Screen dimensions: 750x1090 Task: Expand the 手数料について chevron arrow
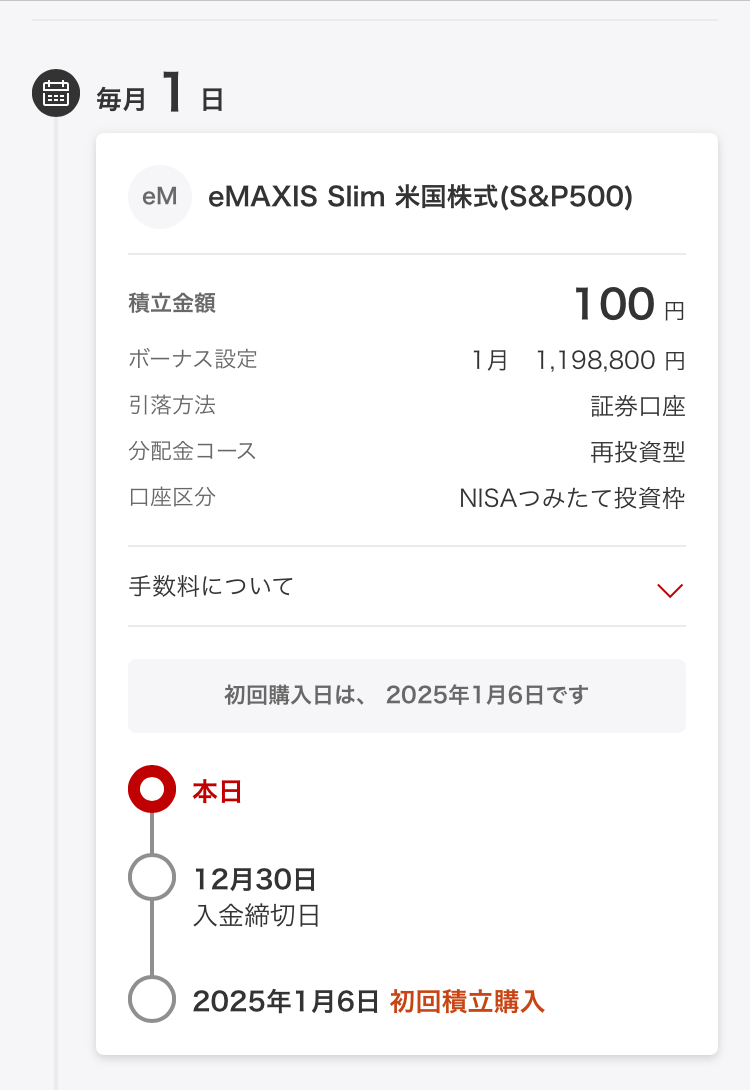pos(669,590)
